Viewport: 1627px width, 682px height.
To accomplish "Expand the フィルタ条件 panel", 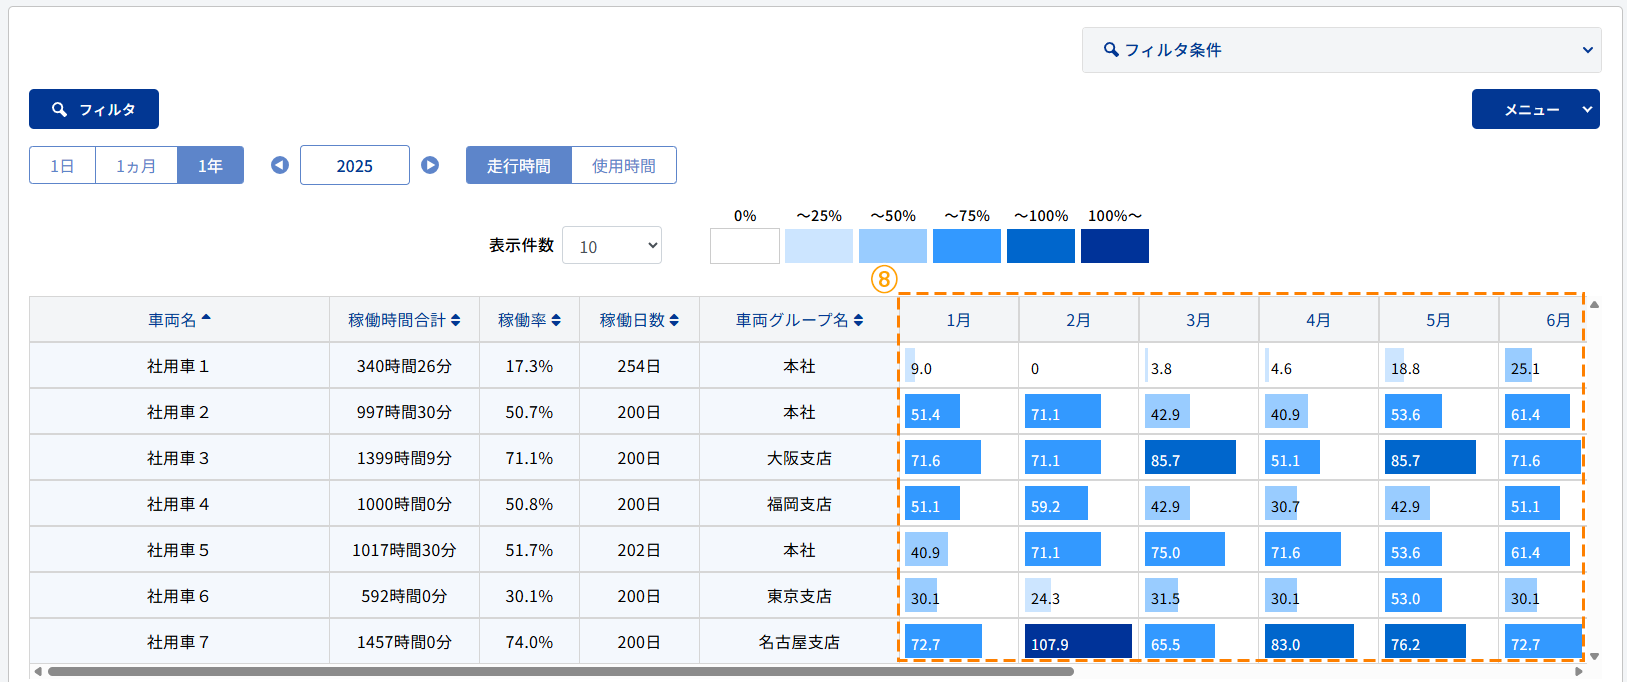I will (1341, 50).
